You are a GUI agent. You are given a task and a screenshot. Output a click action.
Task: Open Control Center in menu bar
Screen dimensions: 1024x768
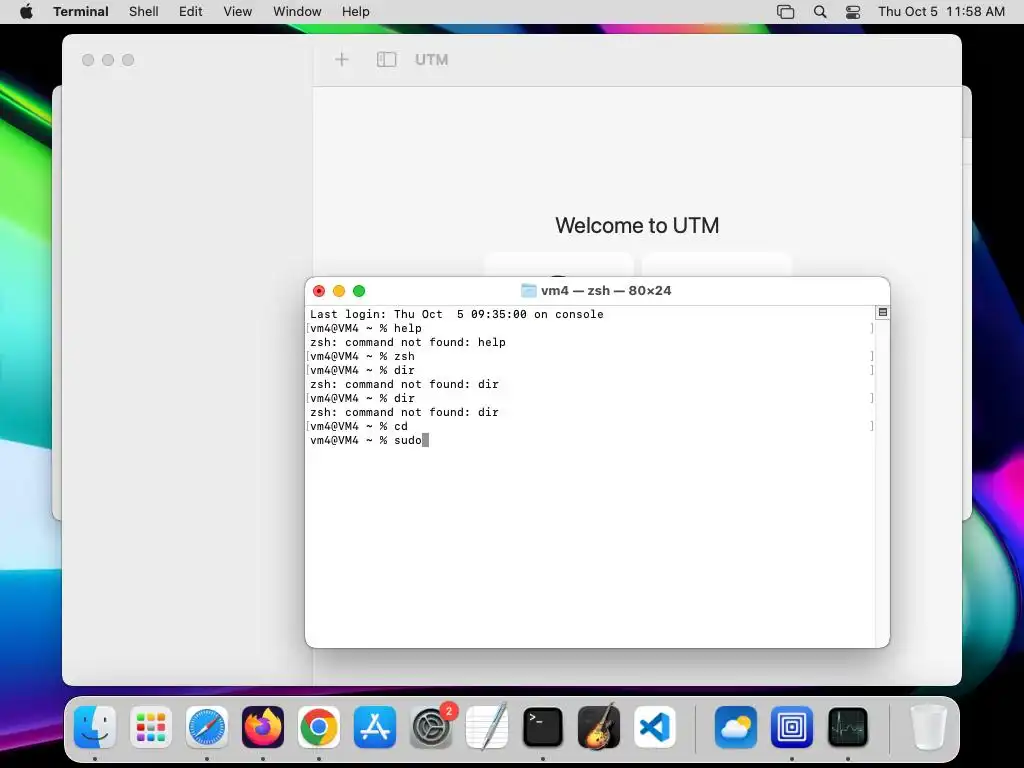click(853, 12)
